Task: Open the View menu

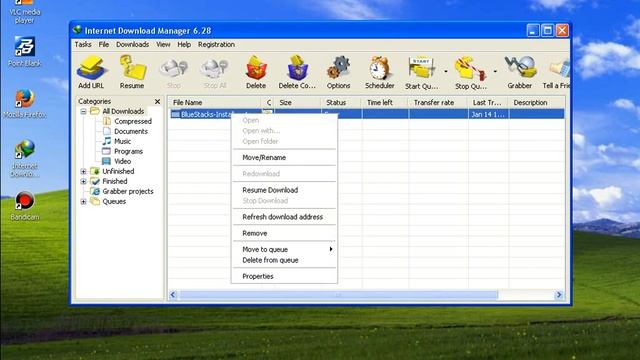Action: (x=163, y=44)
